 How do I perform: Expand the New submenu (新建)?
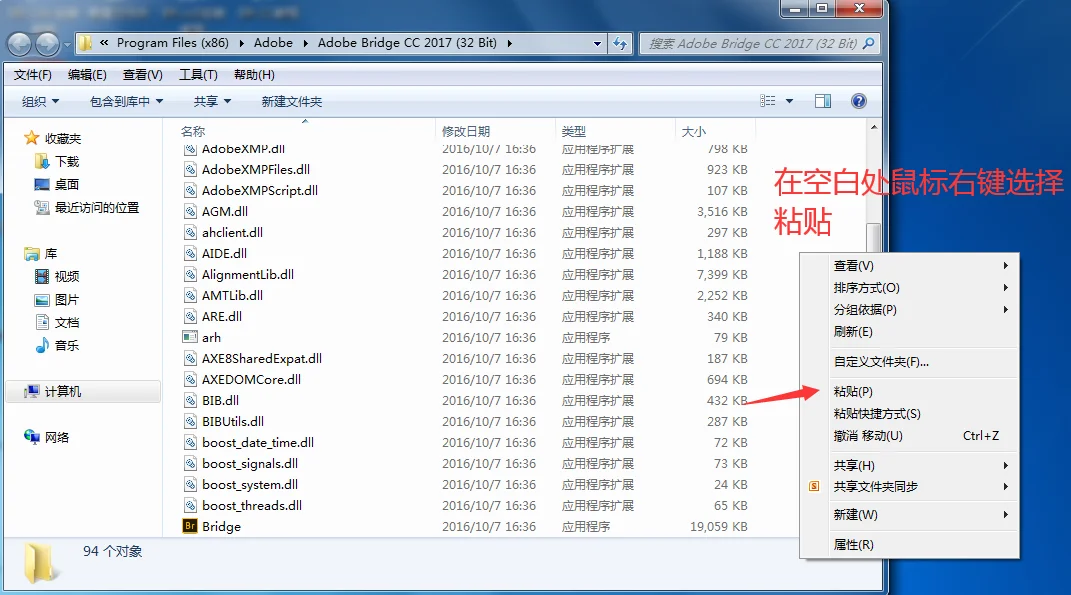pyautogui.click(x=909, y=514)
